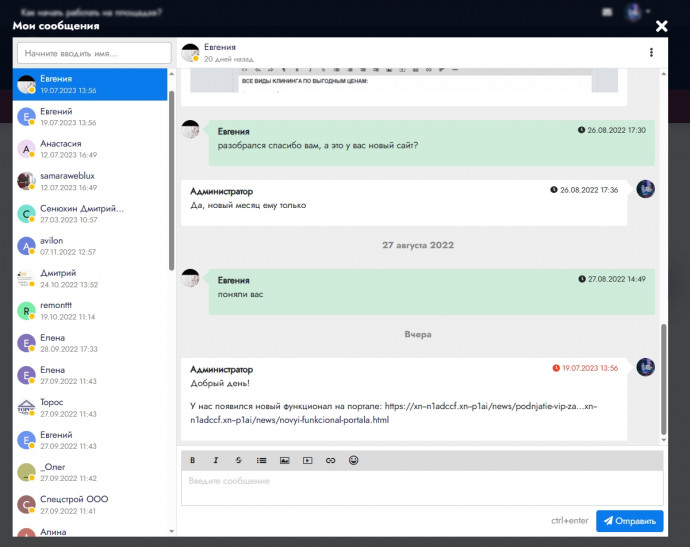This screenshot has height=547, width=690.
Task: Focus the name search field
Action: 94,53
